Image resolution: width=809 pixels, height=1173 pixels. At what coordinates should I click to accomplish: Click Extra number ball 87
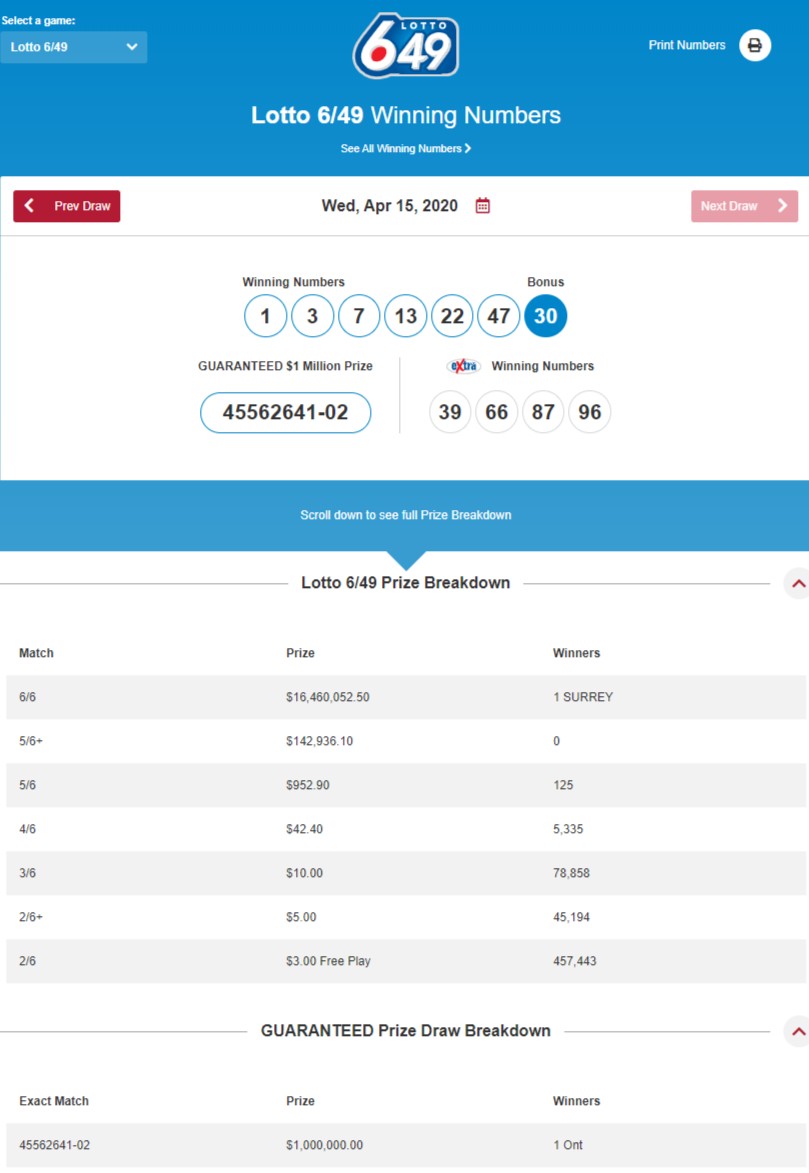pyautogui.click(x=543, y=412)
